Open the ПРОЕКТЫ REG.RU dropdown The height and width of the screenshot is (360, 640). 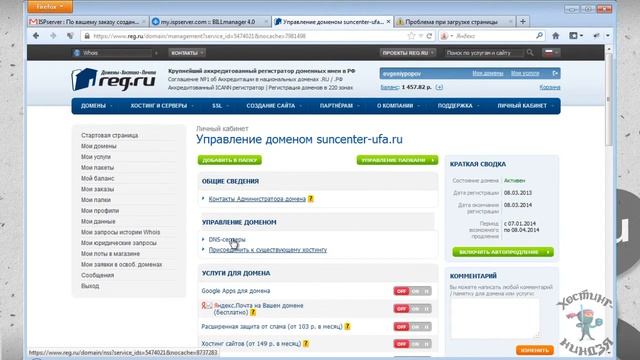[x=408, y=53]
